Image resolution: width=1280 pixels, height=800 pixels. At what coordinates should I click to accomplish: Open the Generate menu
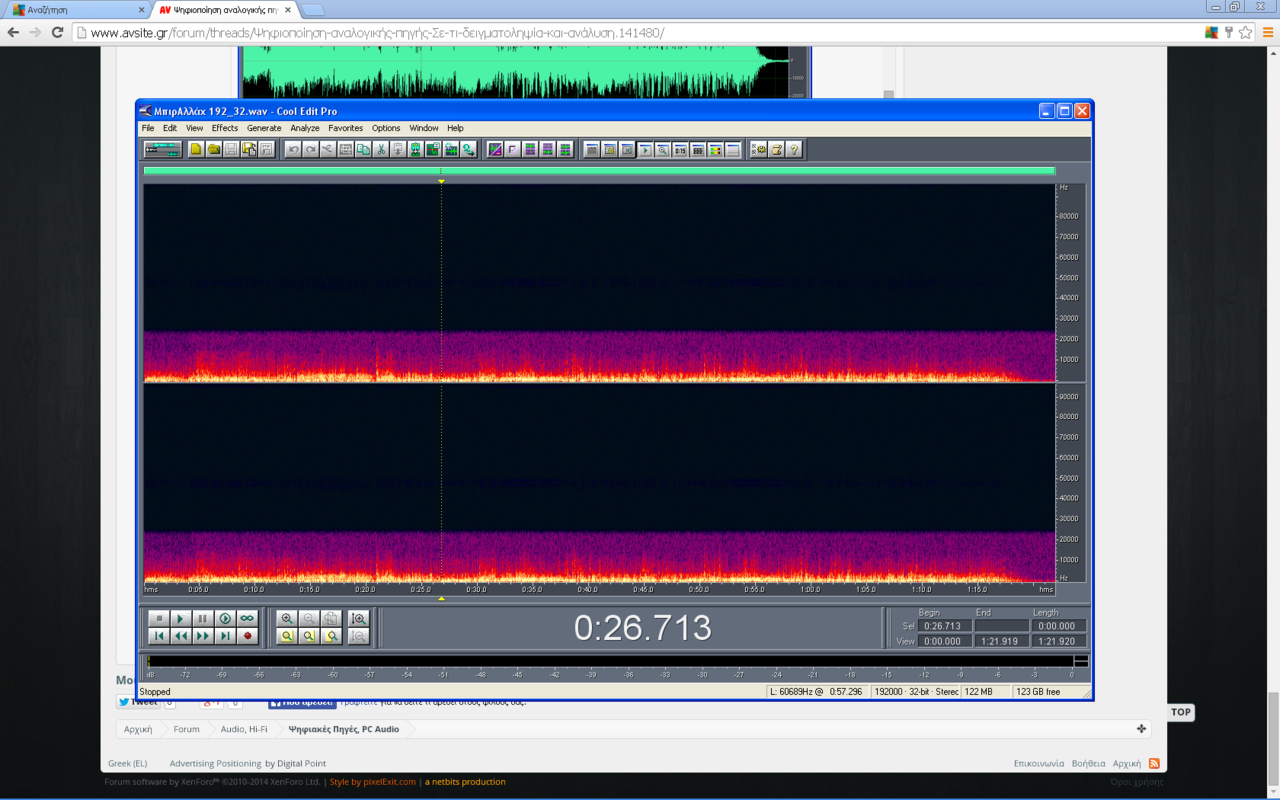tap(264, 128)
